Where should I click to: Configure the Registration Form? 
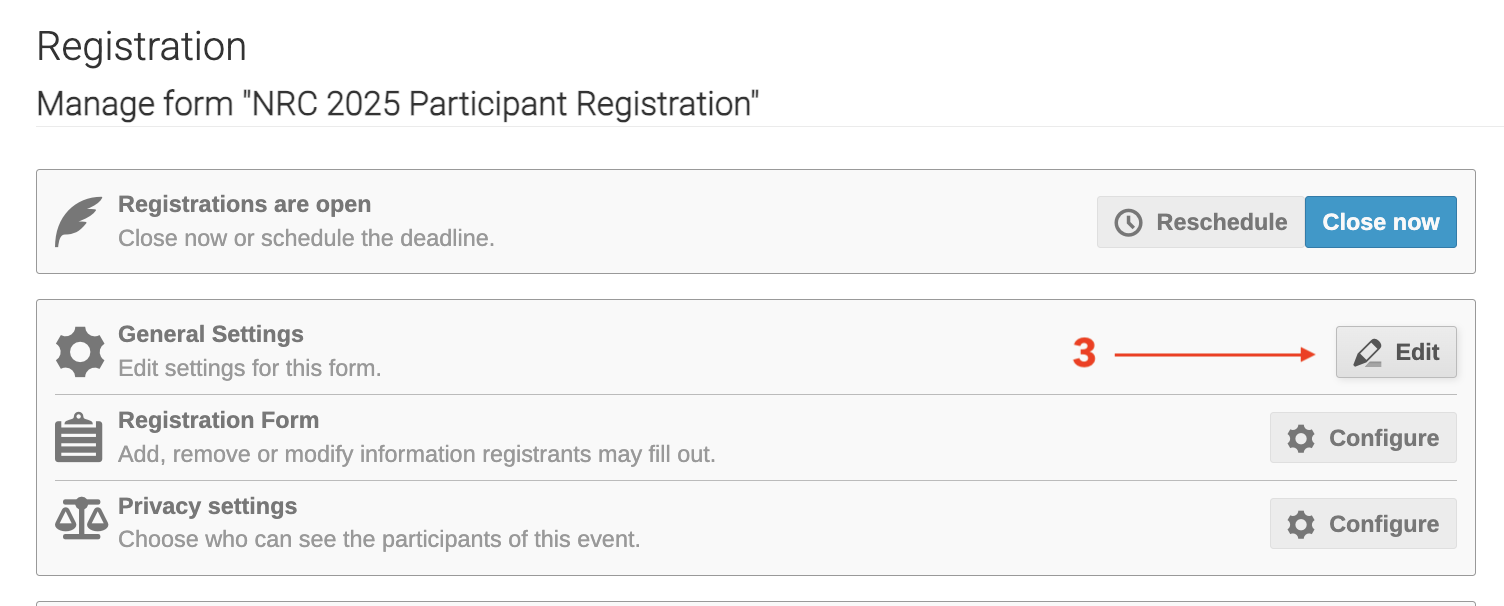(x=1363, y=438)
